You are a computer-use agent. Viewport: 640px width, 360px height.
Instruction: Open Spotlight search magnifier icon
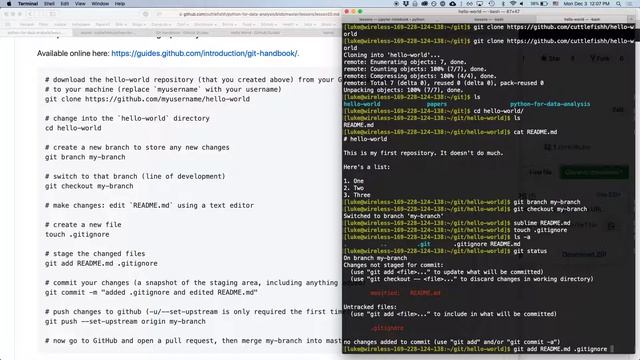(x=619, y=4)
